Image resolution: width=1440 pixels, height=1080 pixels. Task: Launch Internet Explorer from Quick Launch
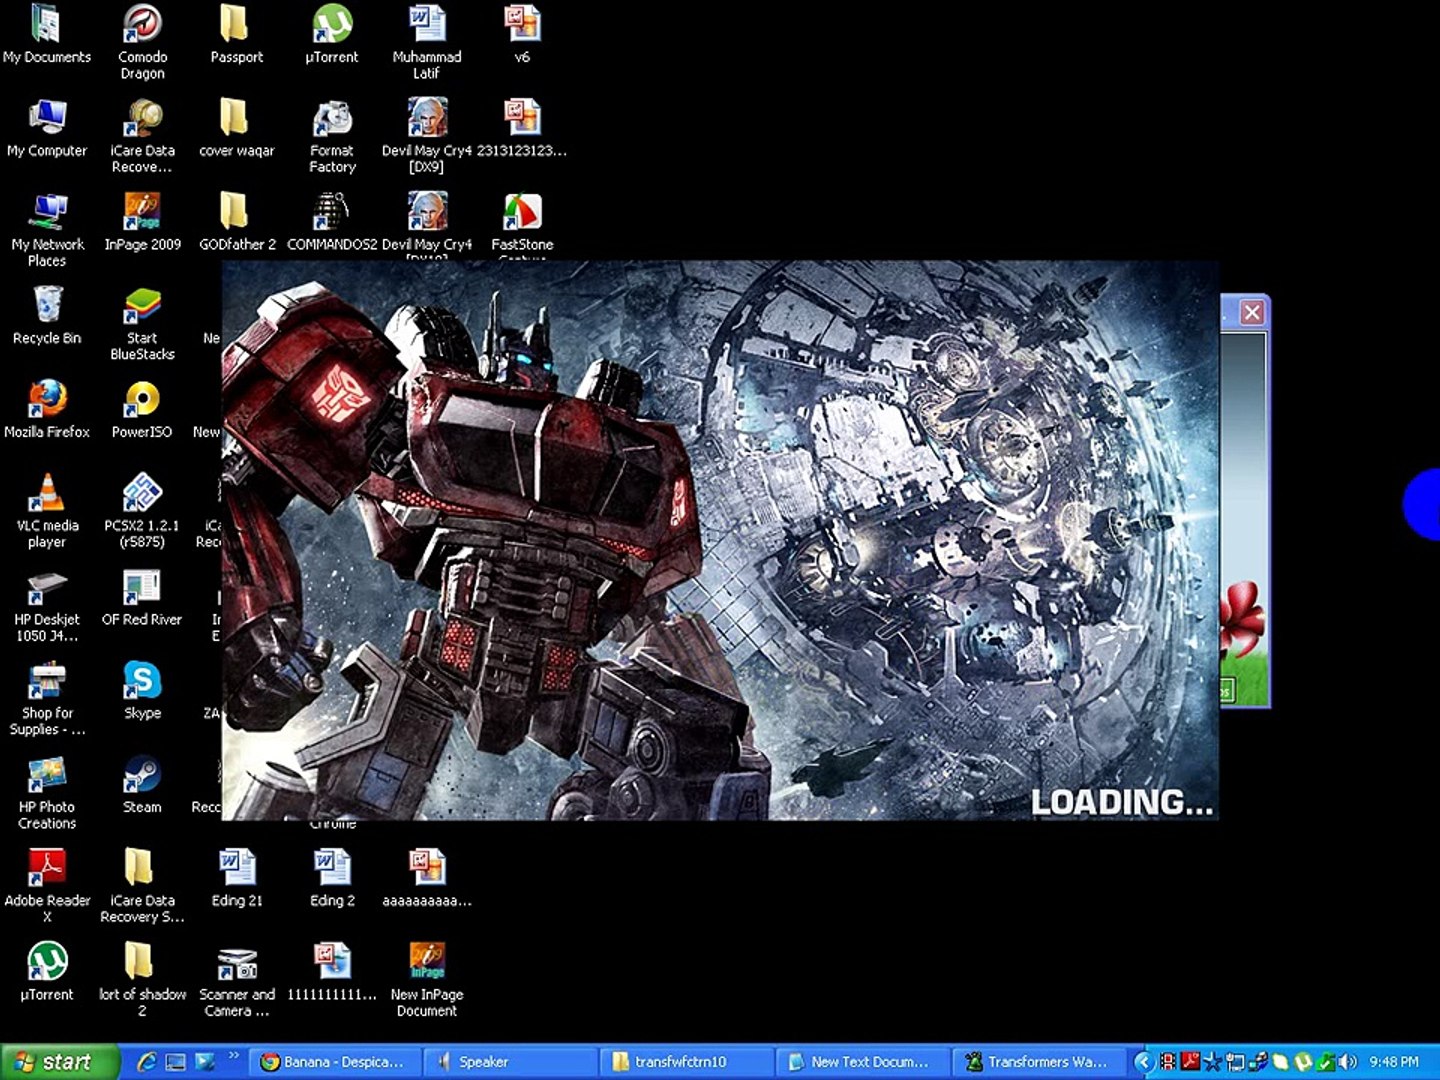click(146, 1062)
